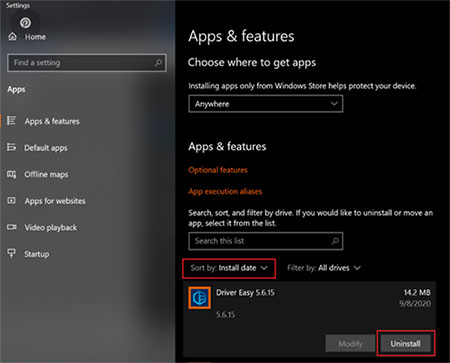450x363 pixels.
Task: Click the Offline maps sidebar icon
Action: click(x=12, y=174)
